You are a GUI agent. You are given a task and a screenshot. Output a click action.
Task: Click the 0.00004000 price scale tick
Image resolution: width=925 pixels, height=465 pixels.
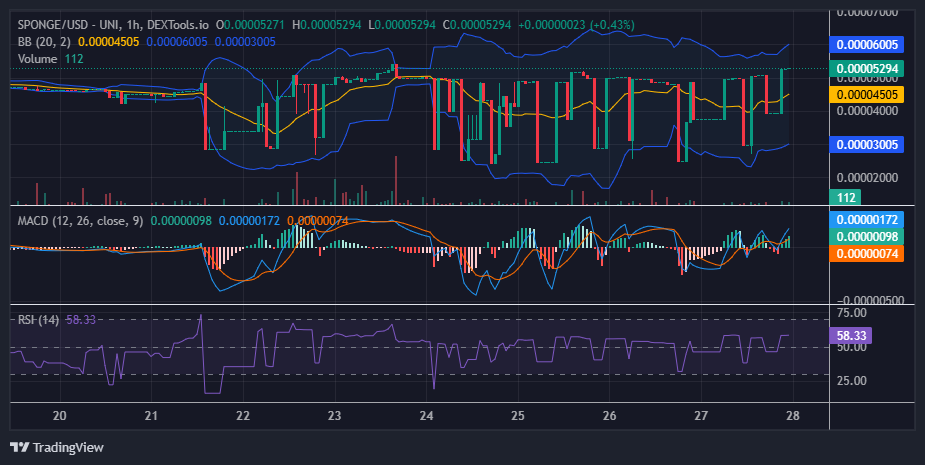pos(867,111)
